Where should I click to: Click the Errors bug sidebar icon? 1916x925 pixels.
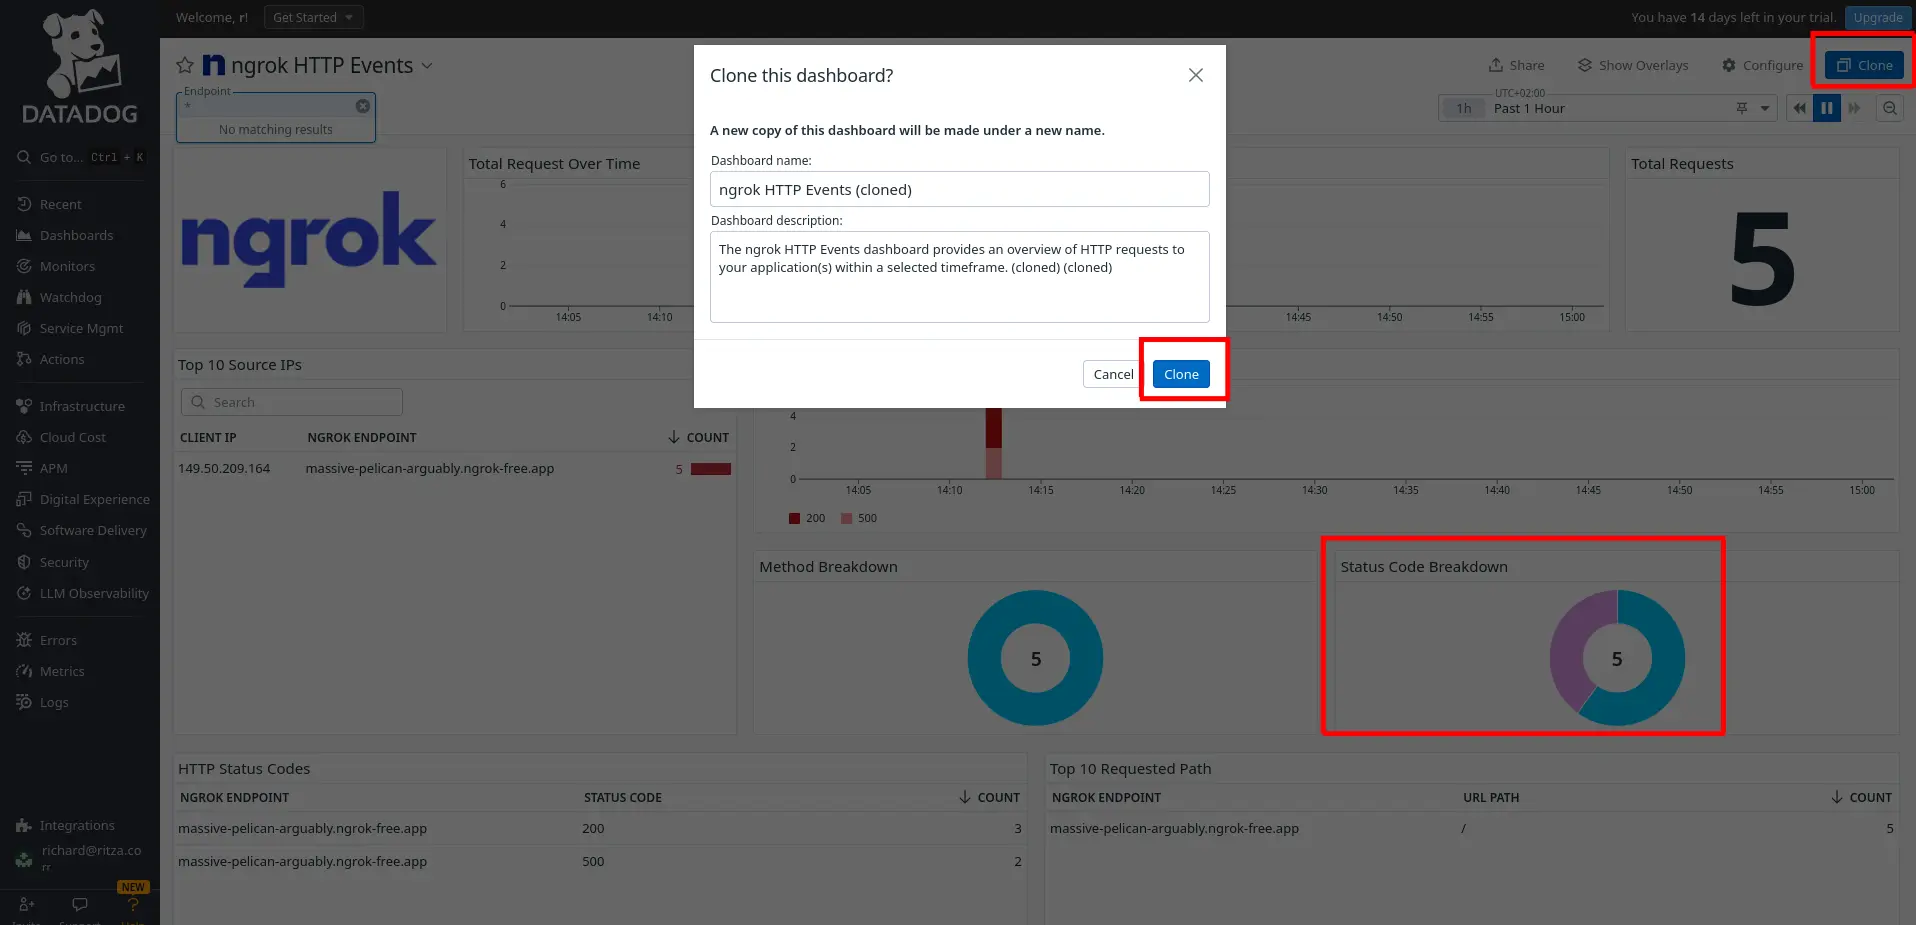coord(24,640)
